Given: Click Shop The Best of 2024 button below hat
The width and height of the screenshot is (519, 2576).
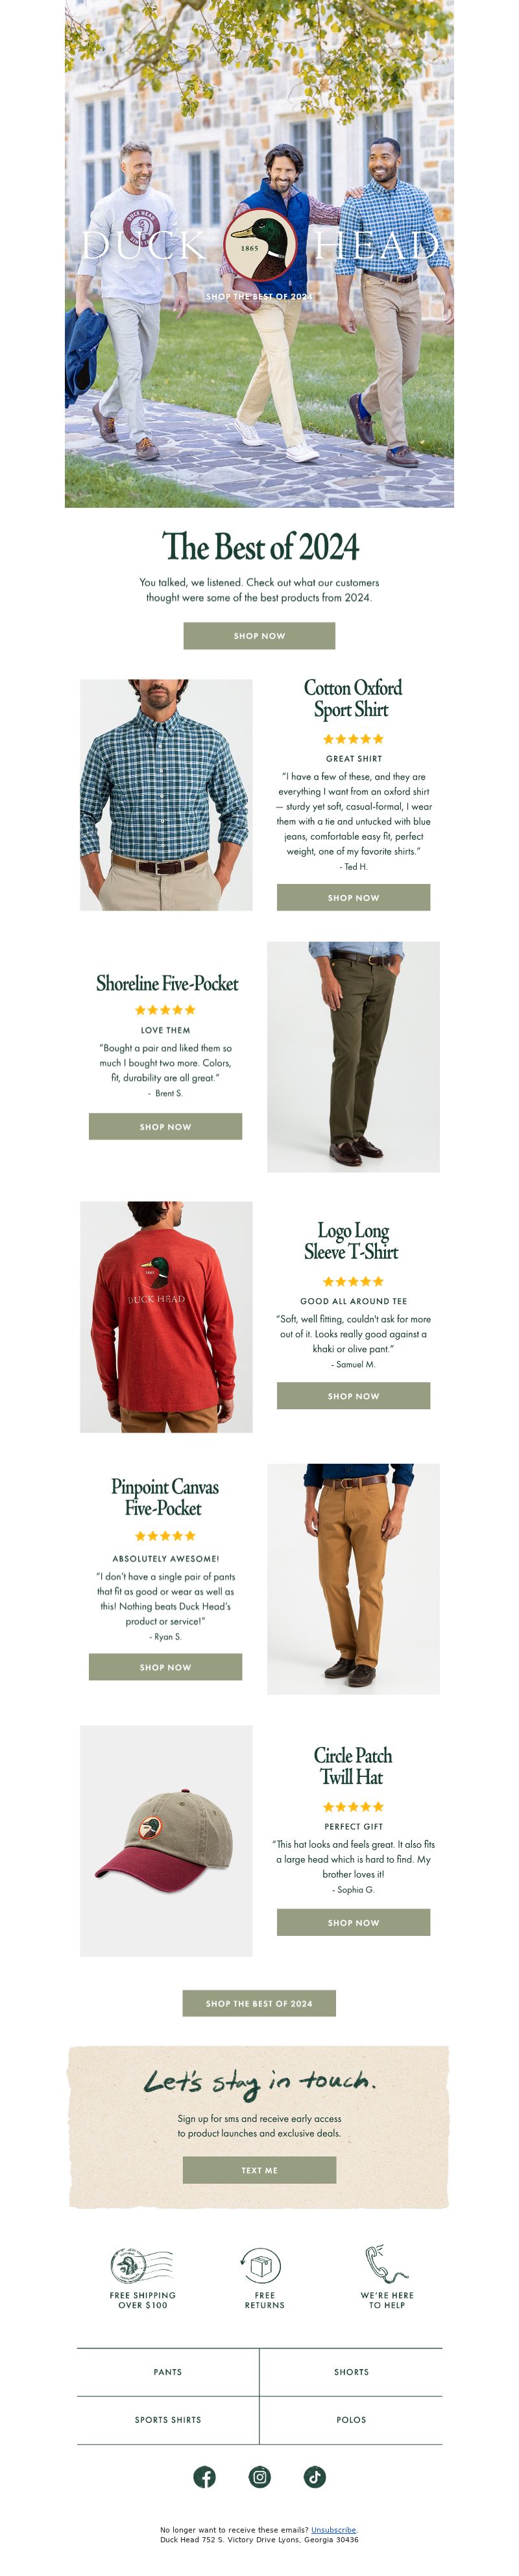Looking at the screenshot, I should click(259, 2004).
